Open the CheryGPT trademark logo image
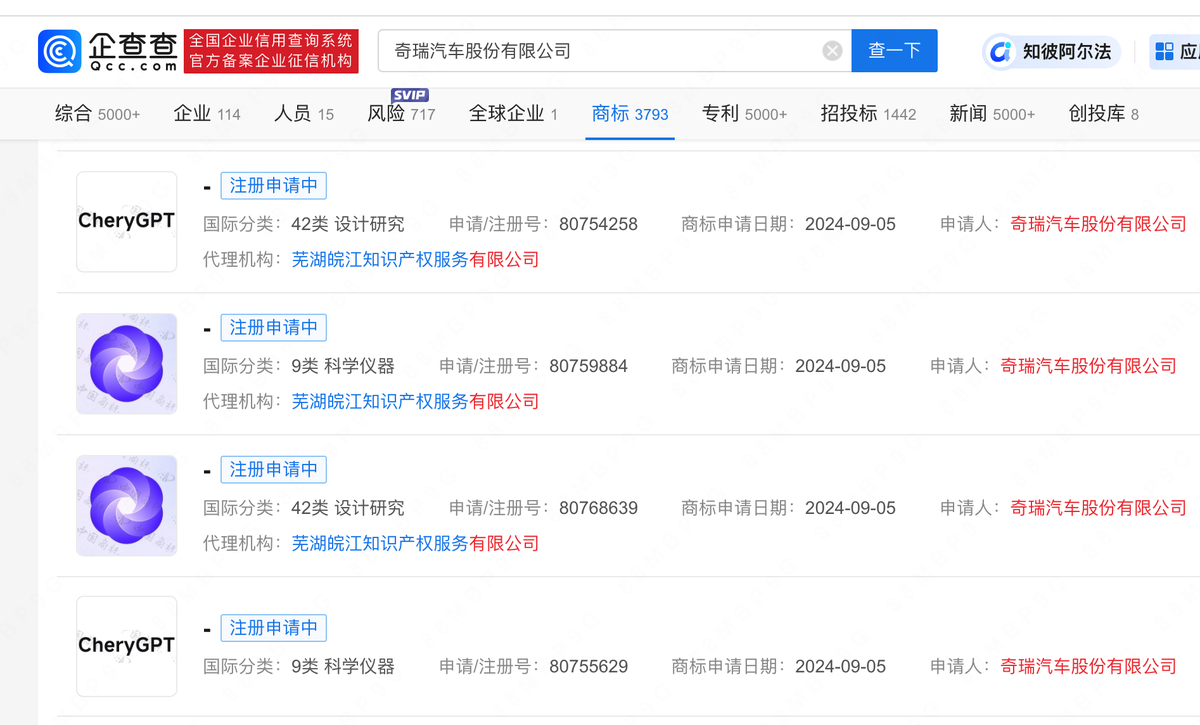 coord(126,221)
